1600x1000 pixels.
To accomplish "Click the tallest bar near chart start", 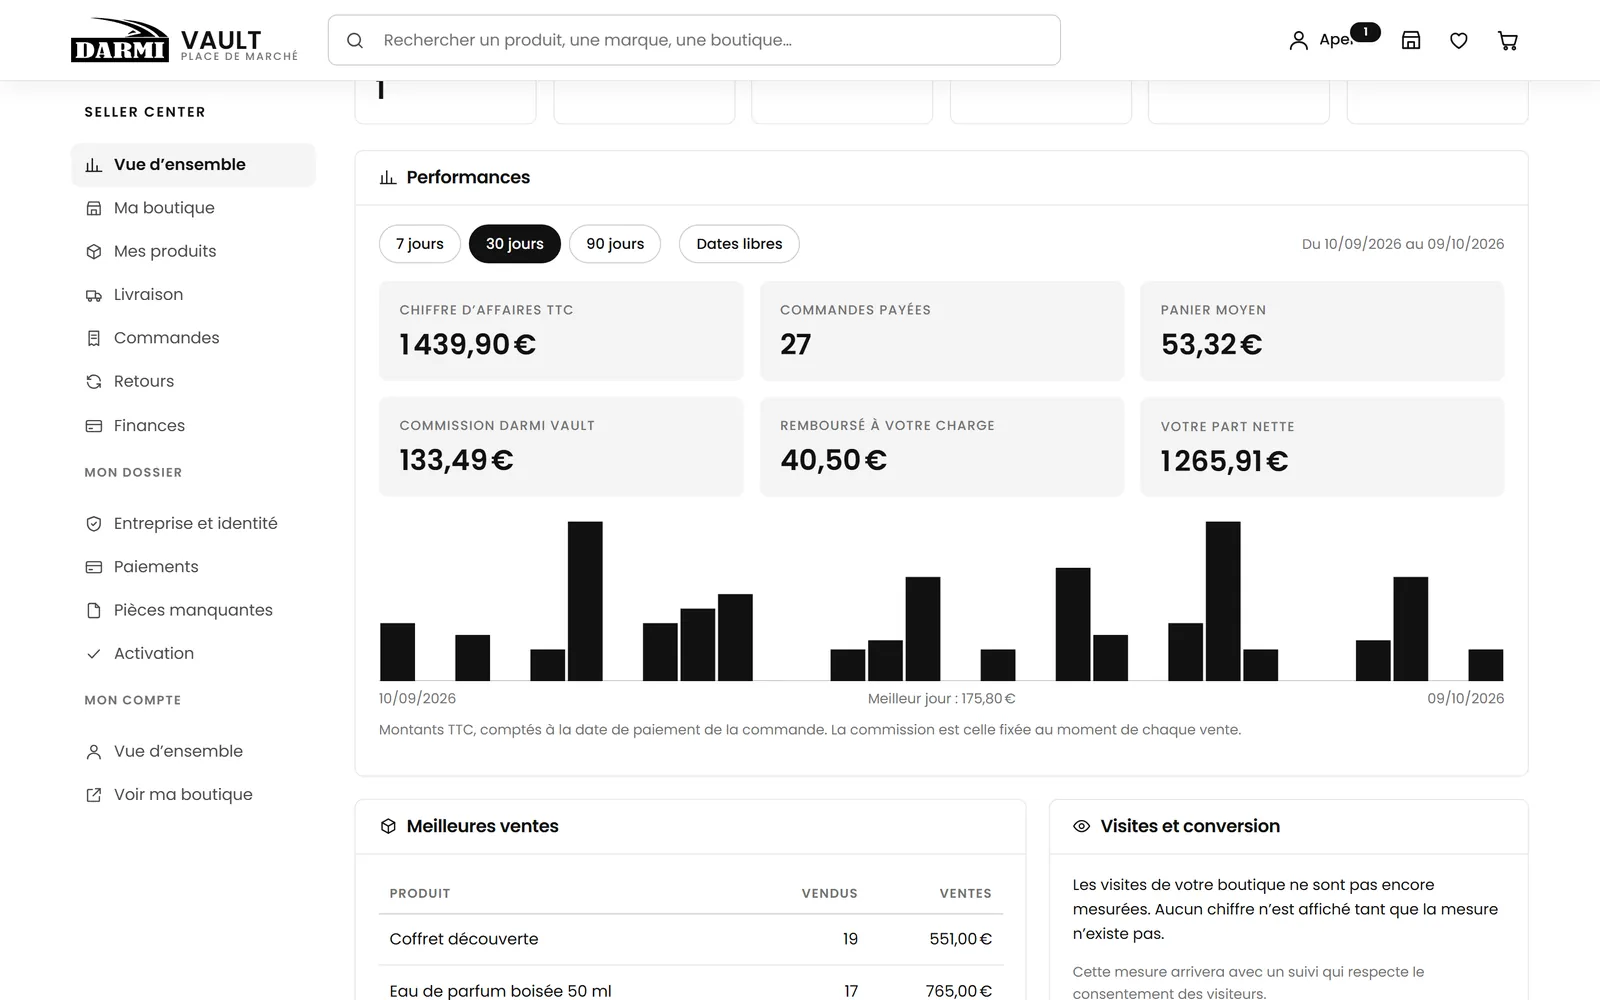I will pos(585,601).
